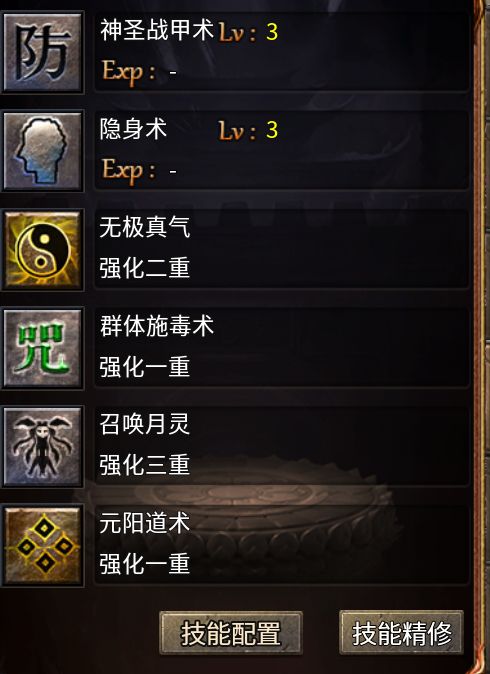Click 强化三重 under 召唤月灵
Image resolution: width=490 pixels, height=674 pixels.
pos(144,466)
